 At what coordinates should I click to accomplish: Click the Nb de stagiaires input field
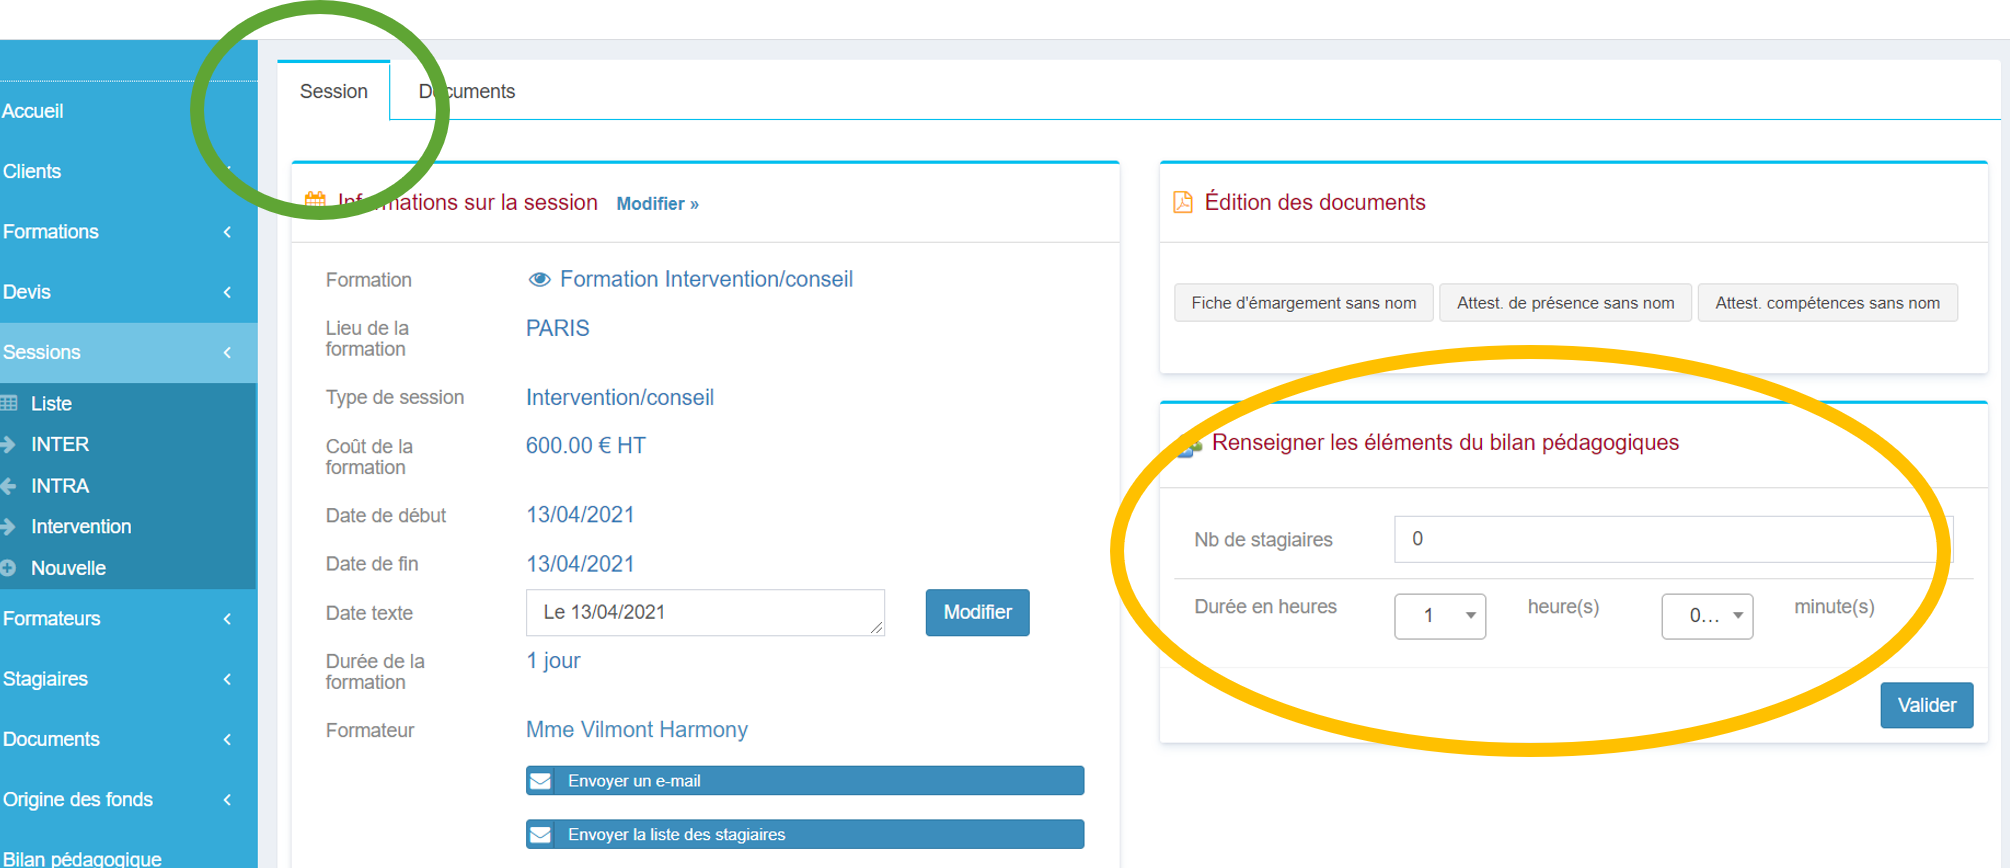[1672, 540]
